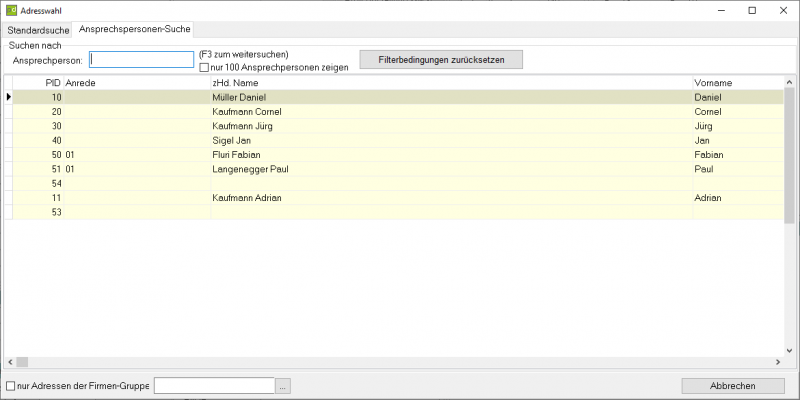This screenshot has width=800, height=400.
Task: Click the vertical scrollbar thumb
Action: pyautogui.click(x=790, y=156)
